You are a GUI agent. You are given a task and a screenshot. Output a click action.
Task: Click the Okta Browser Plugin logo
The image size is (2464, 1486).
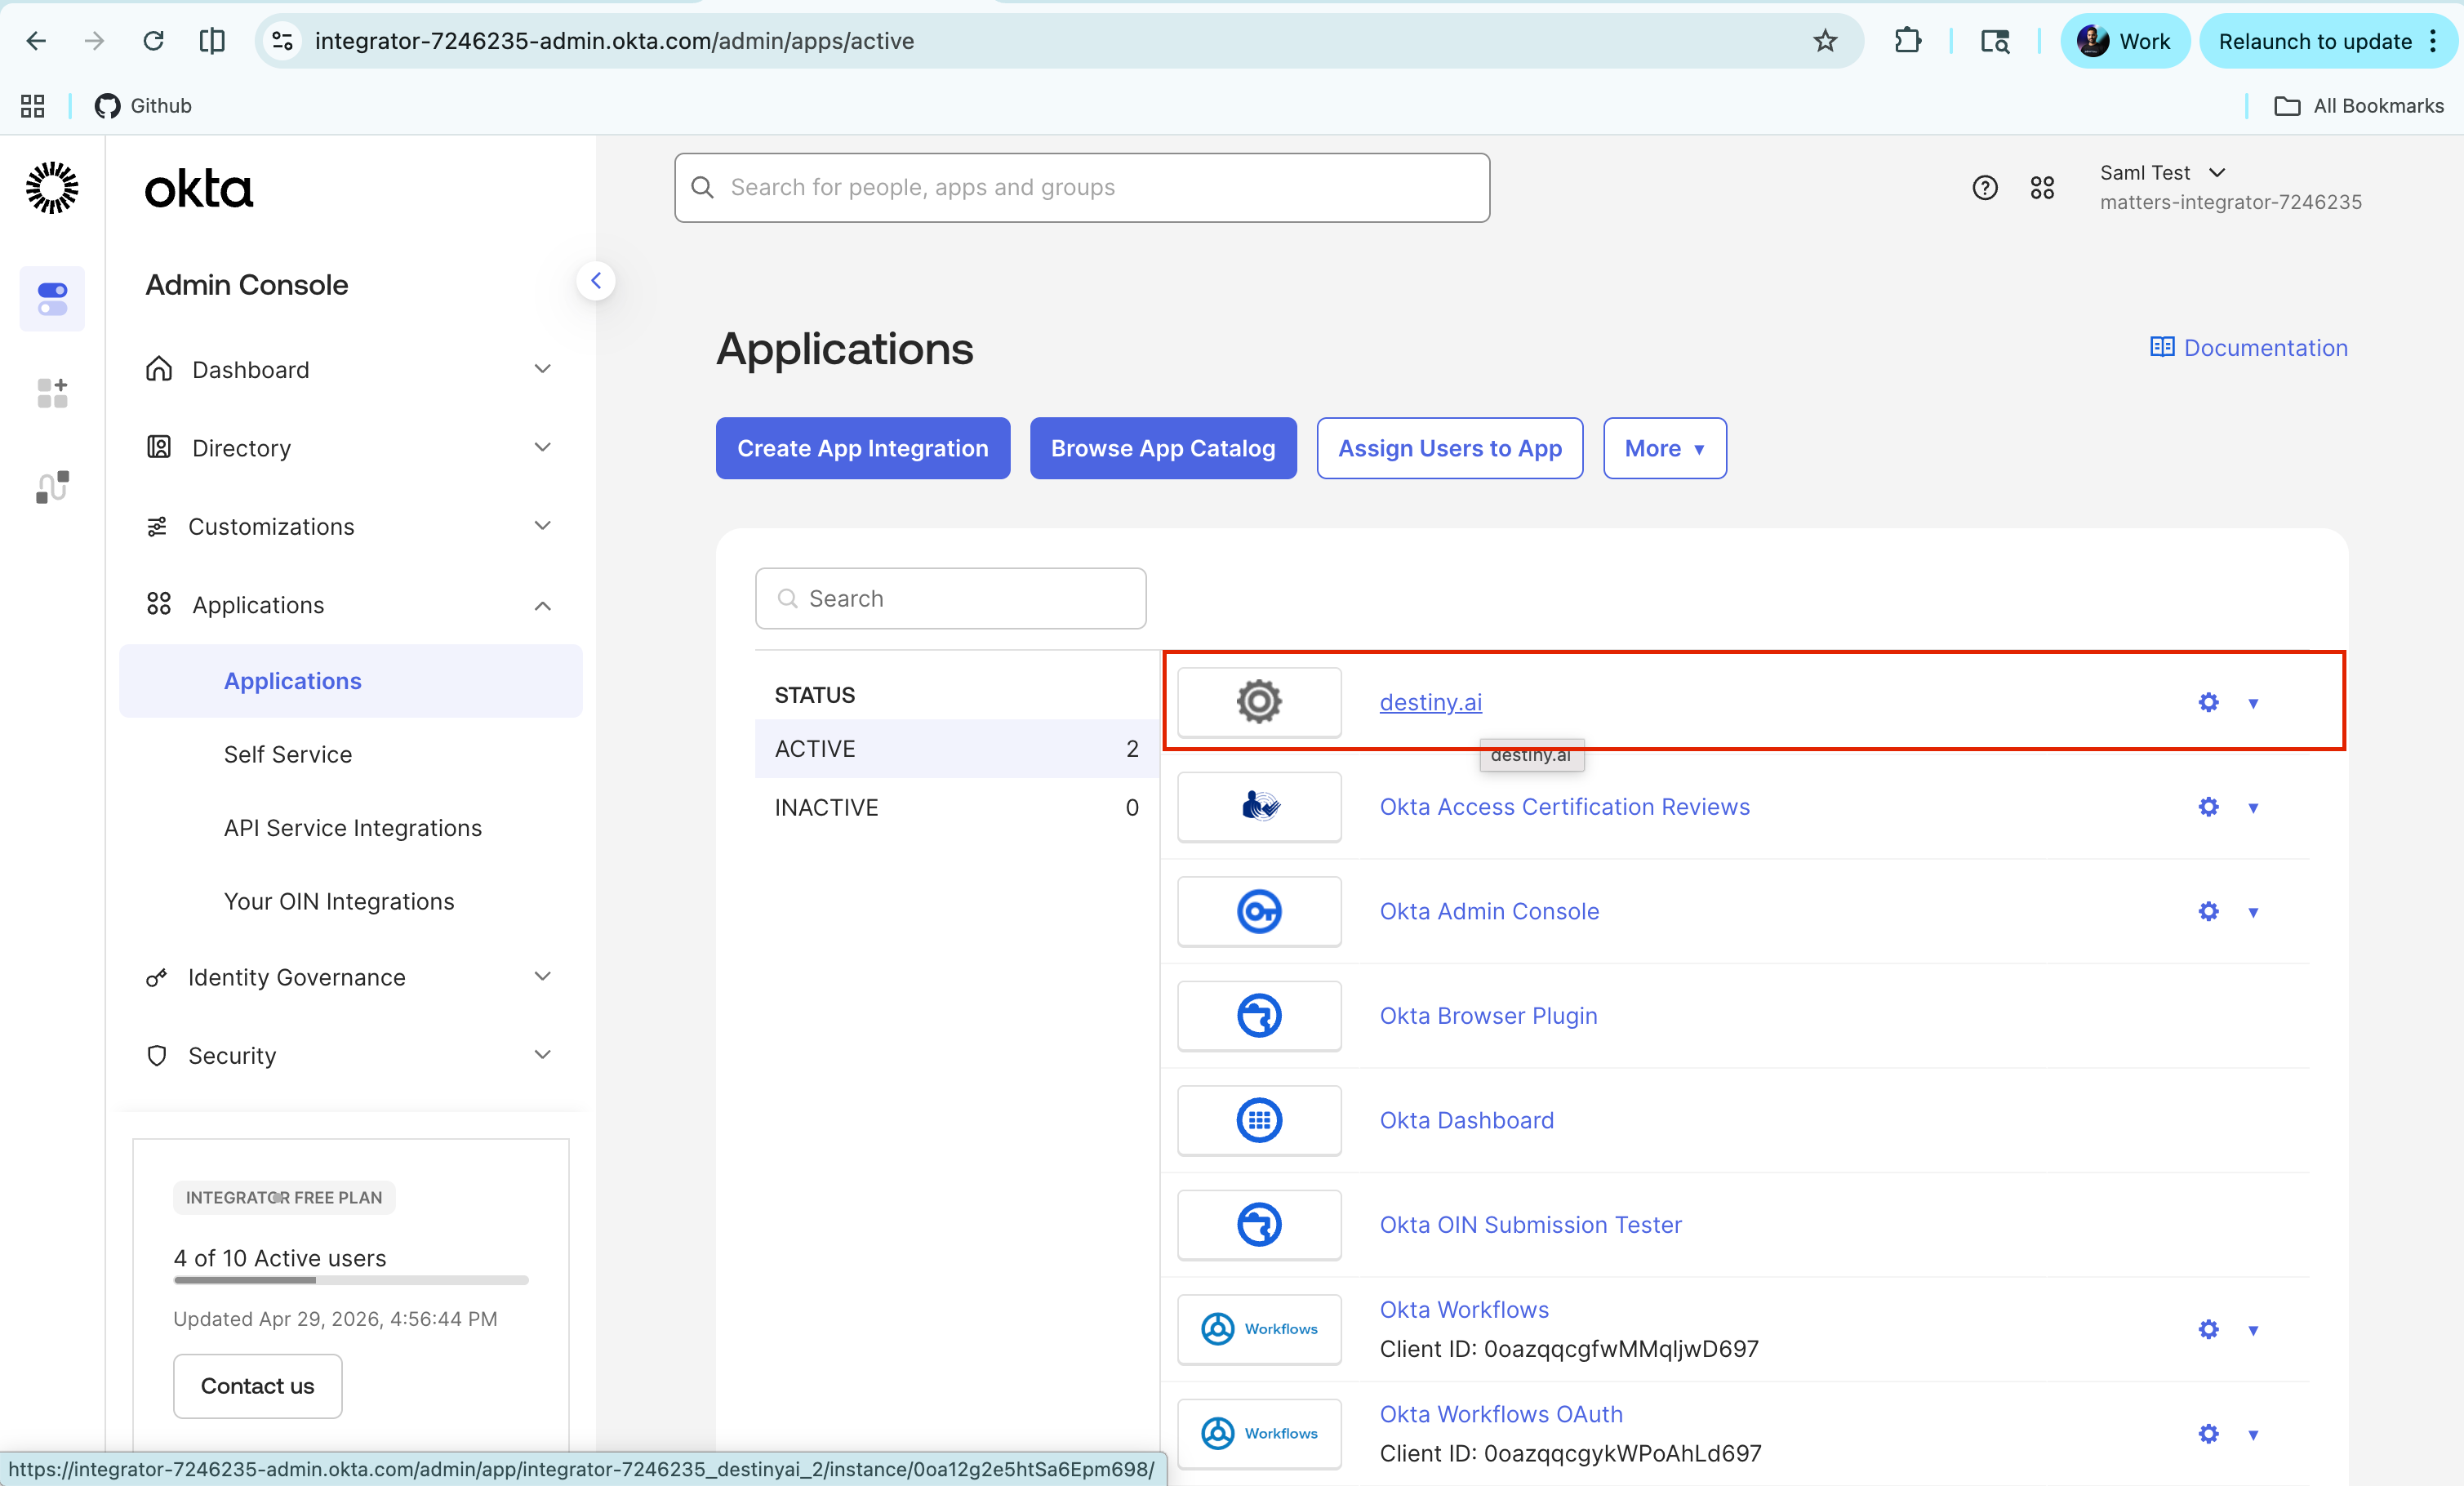click(x=1259, y=1016)
